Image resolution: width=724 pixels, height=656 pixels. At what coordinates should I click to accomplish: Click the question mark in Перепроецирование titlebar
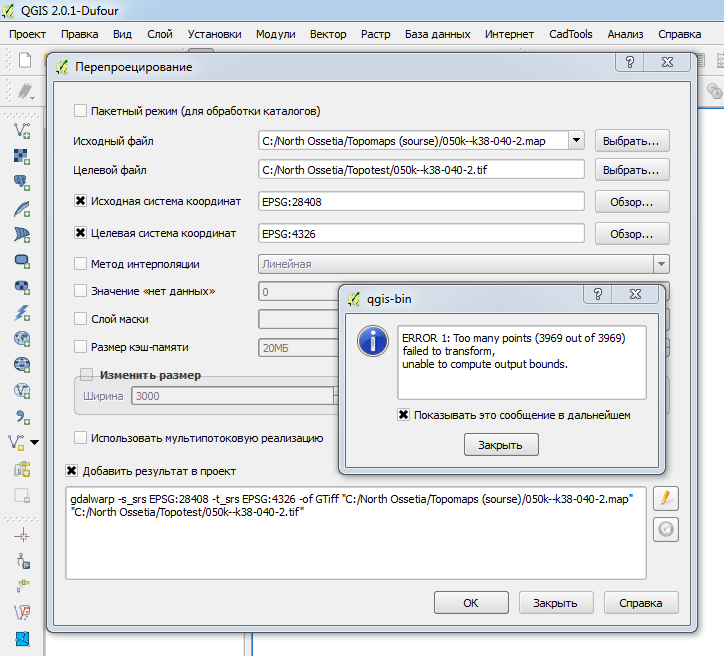[x=630, y=62]
